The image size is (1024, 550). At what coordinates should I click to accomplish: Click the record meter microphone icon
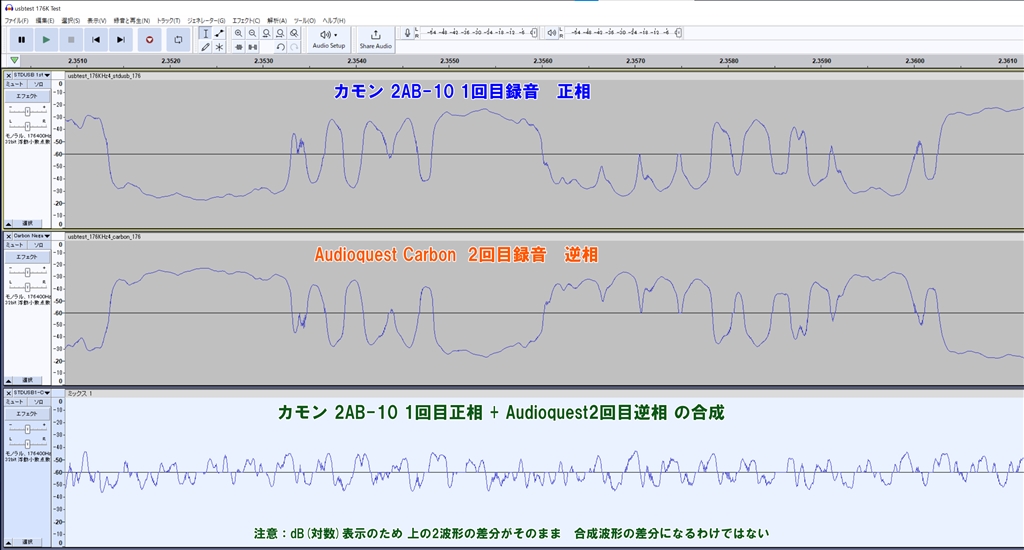[x=407, y=33]
